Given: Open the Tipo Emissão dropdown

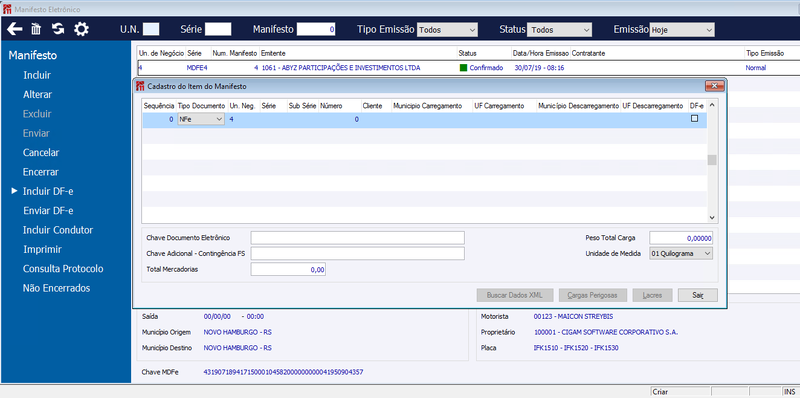Looking at the screenshot, I should pos(447,30).
